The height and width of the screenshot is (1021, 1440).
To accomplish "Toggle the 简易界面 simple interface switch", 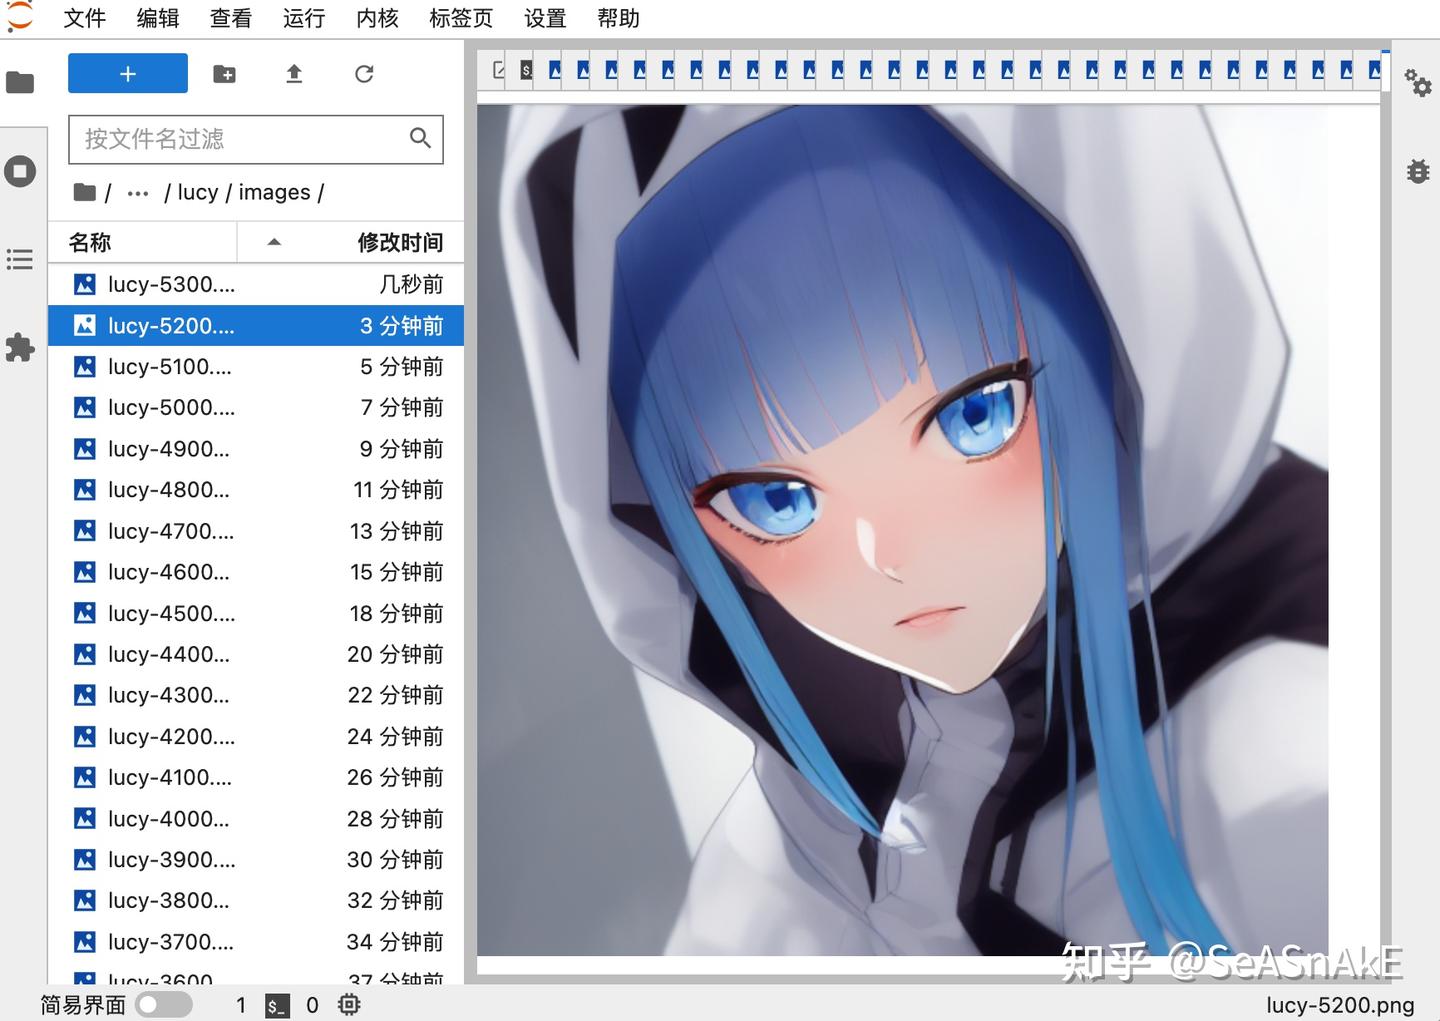I will 163,1004.
